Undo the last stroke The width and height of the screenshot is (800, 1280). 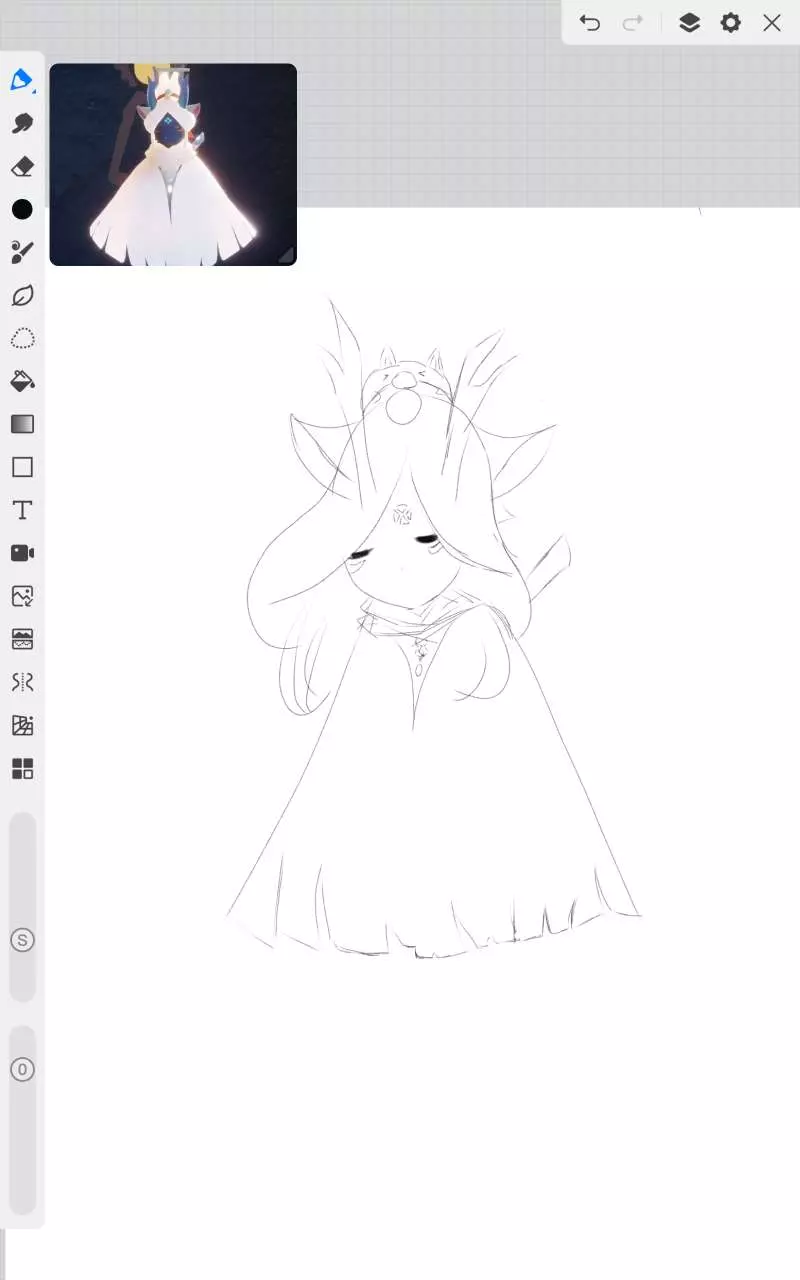coord(590,23)
